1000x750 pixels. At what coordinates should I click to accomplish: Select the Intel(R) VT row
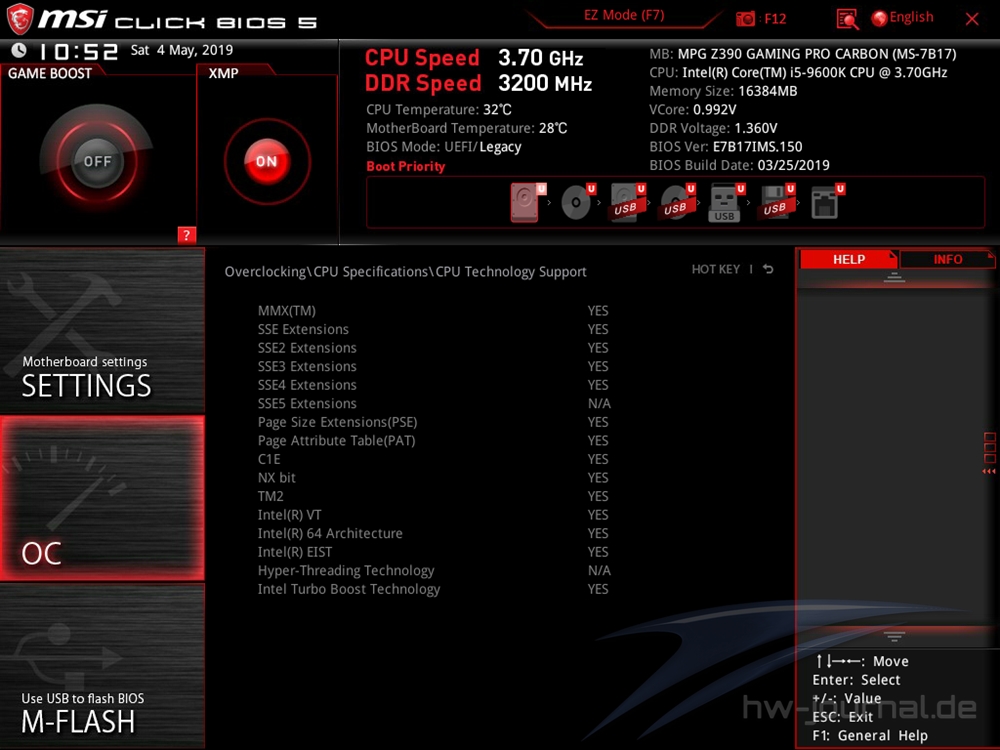pyautogui.click(x=434, y=514)
